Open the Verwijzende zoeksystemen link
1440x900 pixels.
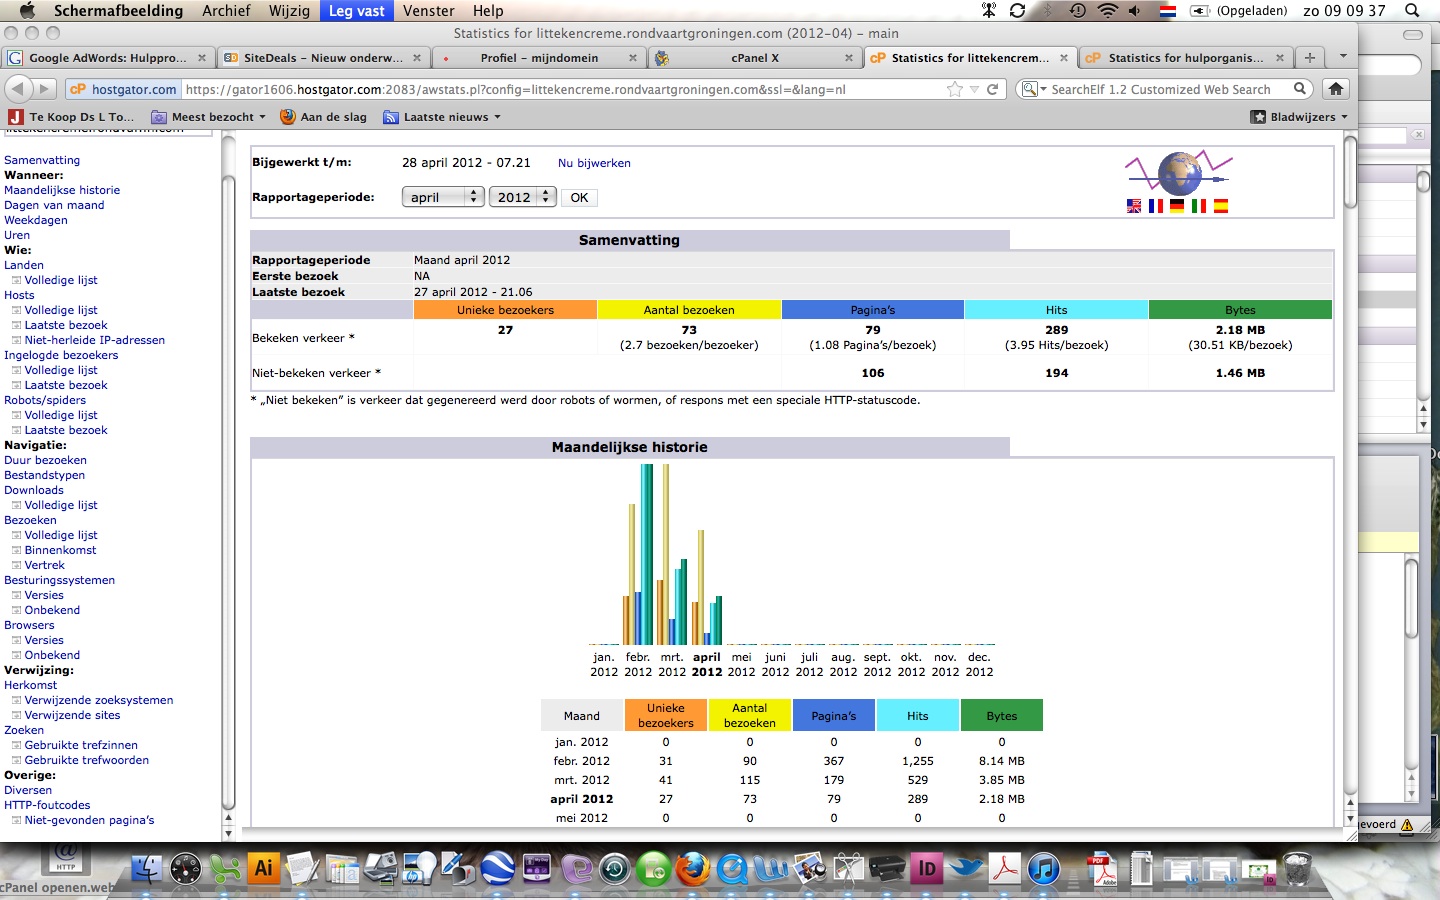tap(99, 700)
